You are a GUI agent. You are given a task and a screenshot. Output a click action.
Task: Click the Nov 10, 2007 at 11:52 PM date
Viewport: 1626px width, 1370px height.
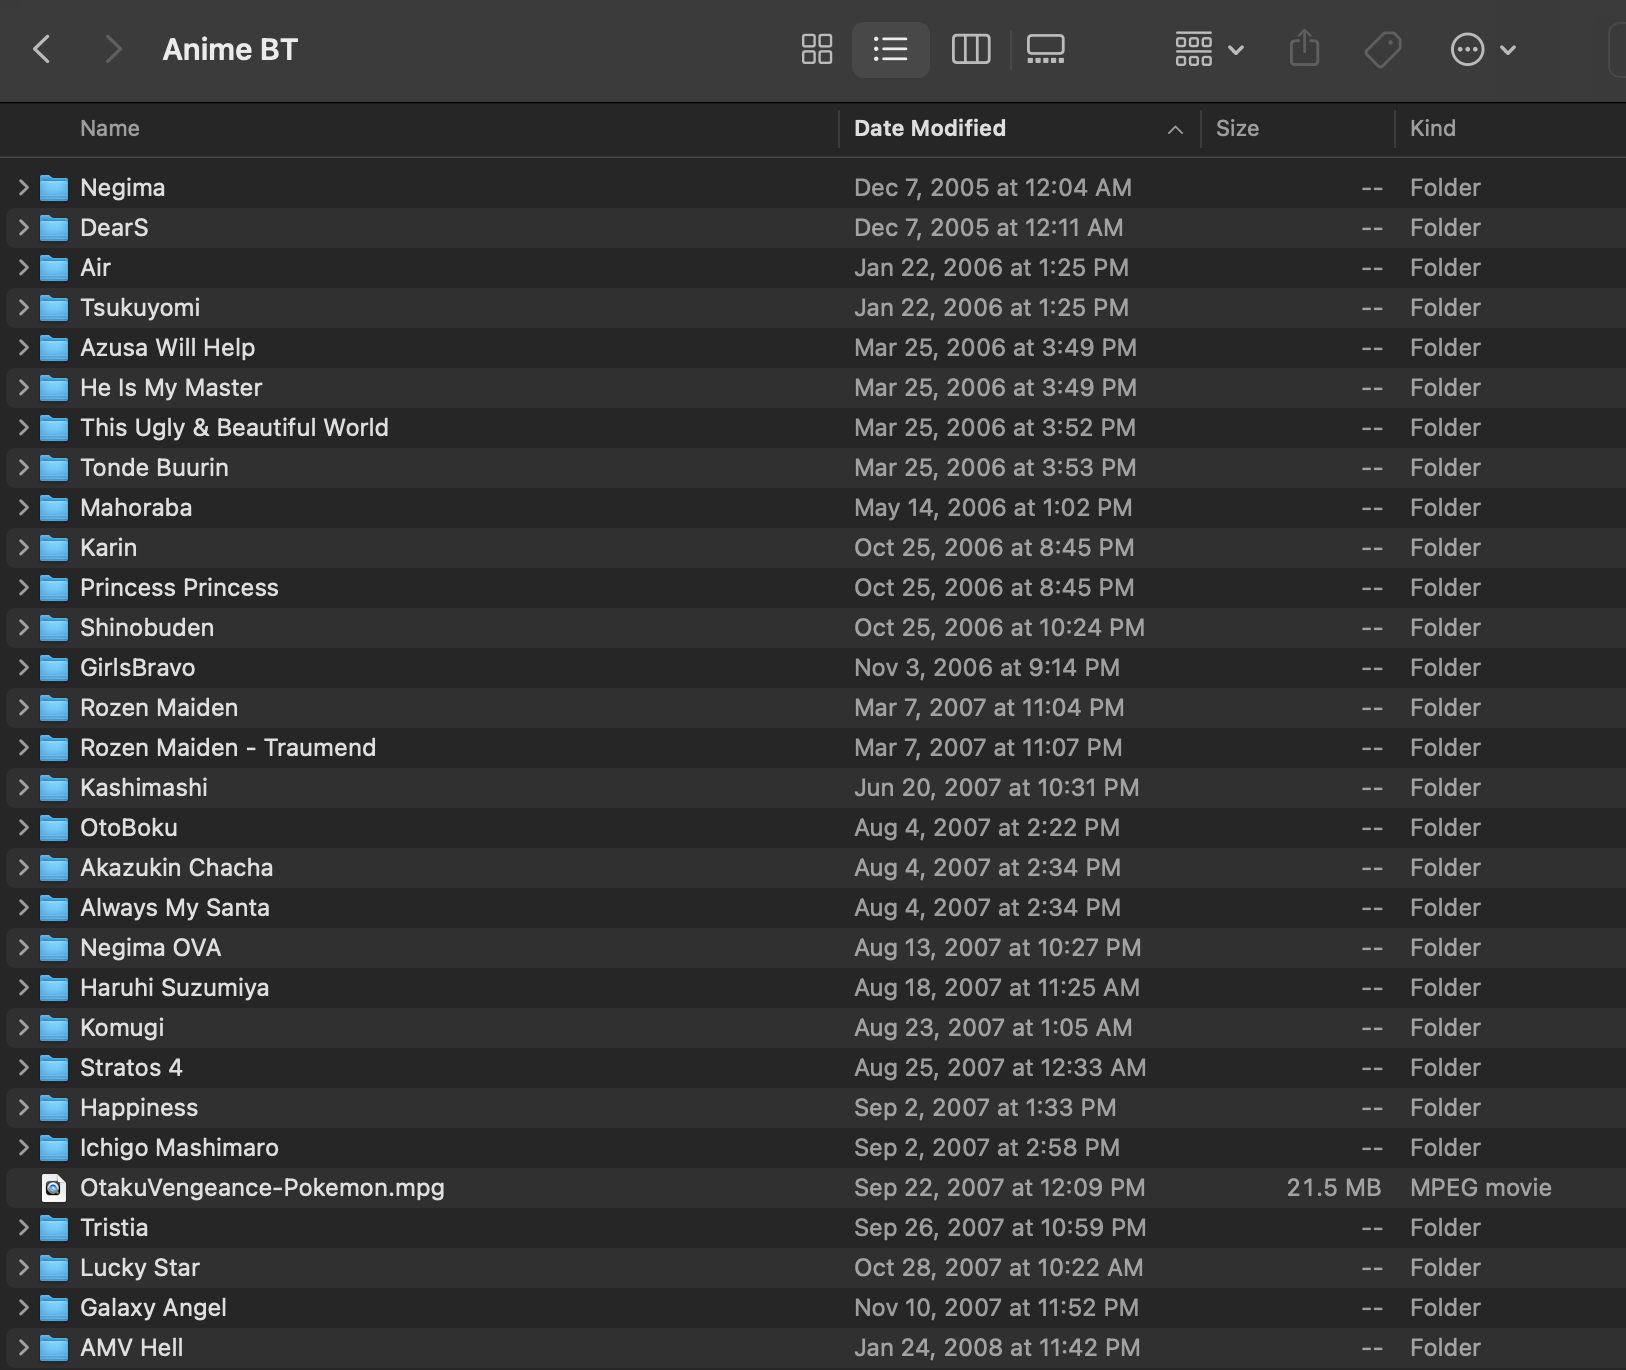coord(996,1307)
